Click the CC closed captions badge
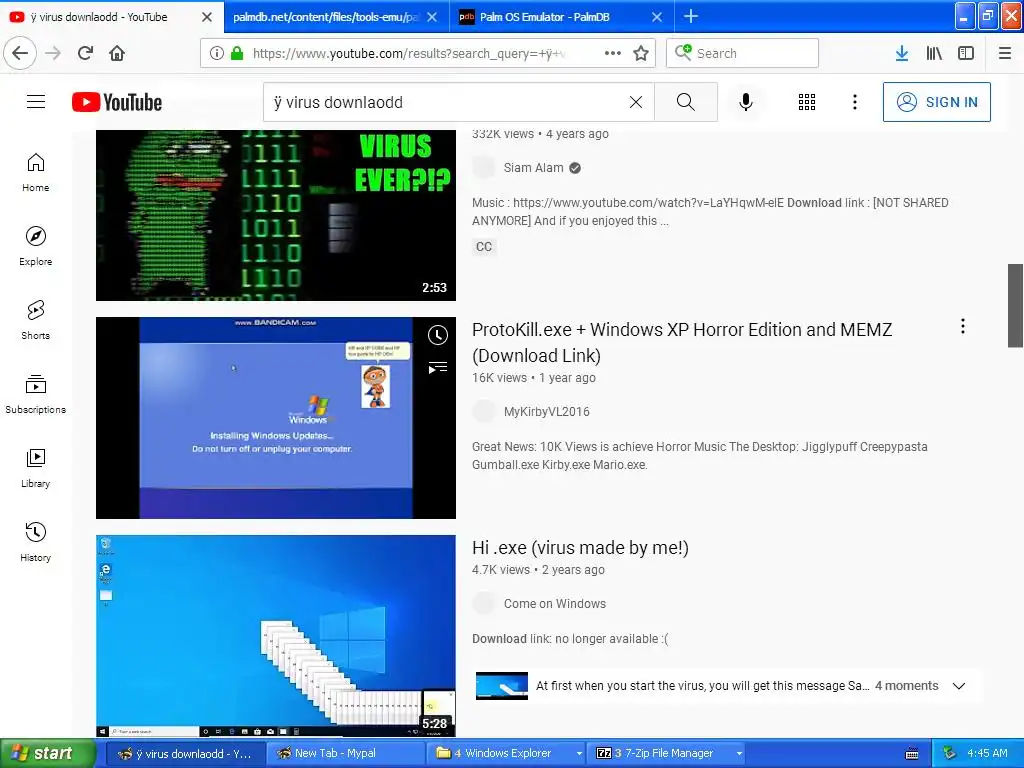1024x768 pixels. pyautogui.click(x=484, y=247)
